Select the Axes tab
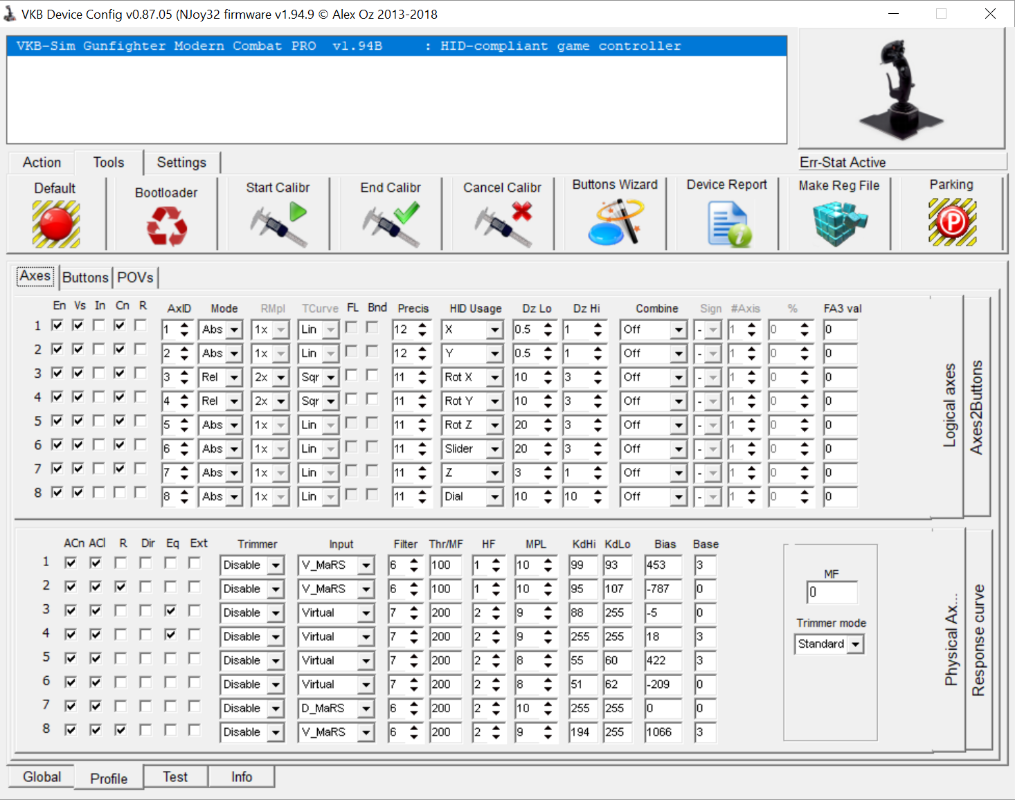The height and width of the screenshot is (800, 1015). tap(35, 276)
